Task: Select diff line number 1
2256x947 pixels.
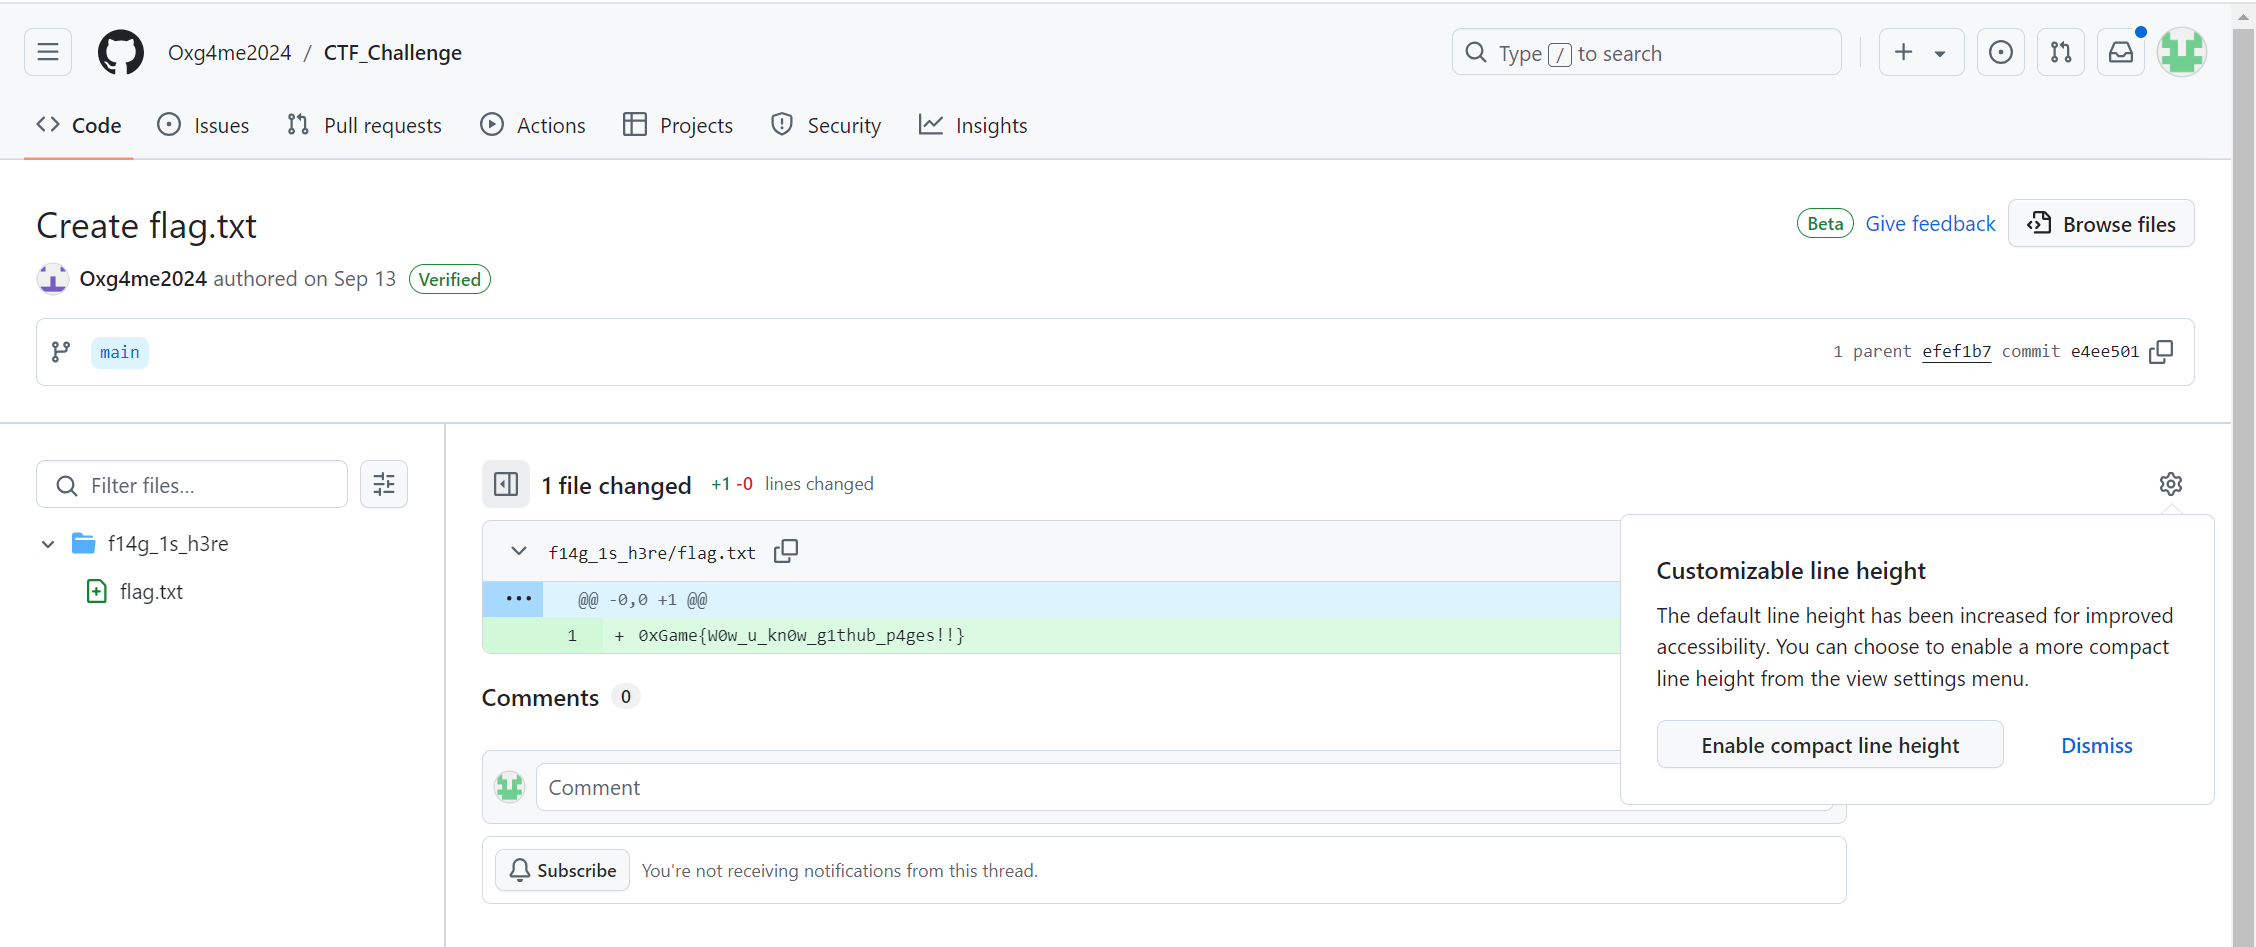Action: click(x=572, y=635)
